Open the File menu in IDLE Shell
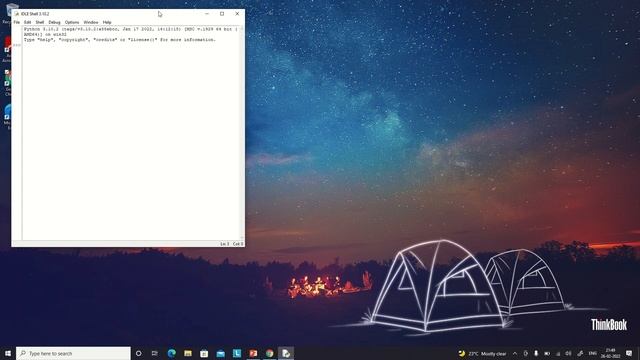The image size is (640, 360). tap(17, 22)
